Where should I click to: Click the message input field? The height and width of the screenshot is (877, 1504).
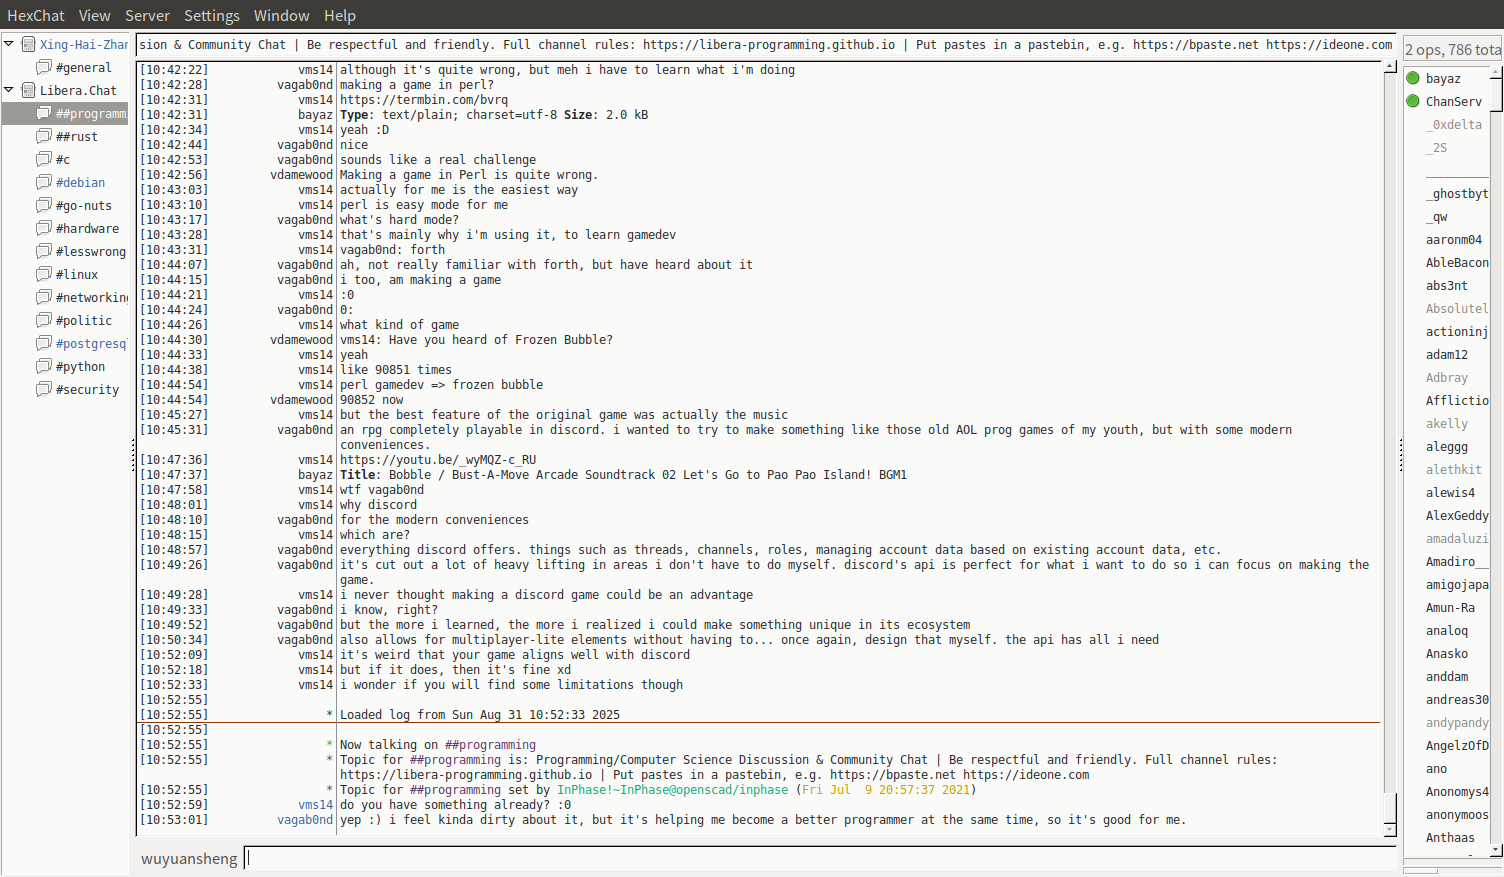[x=820, y=858]
